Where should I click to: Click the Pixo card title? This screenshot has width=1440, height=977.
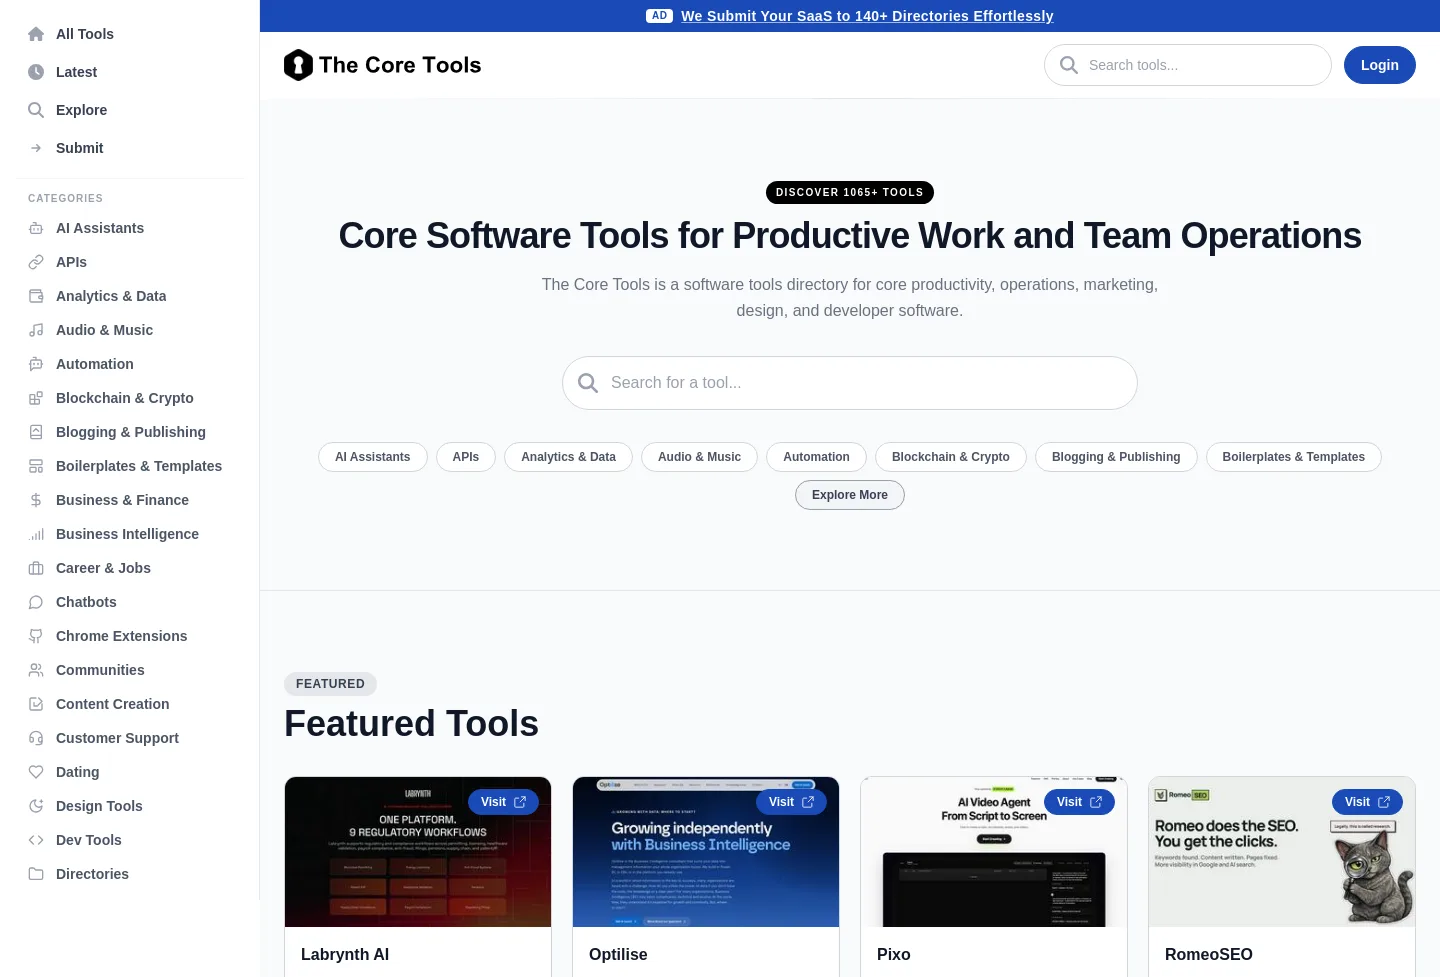click(894, 955)
